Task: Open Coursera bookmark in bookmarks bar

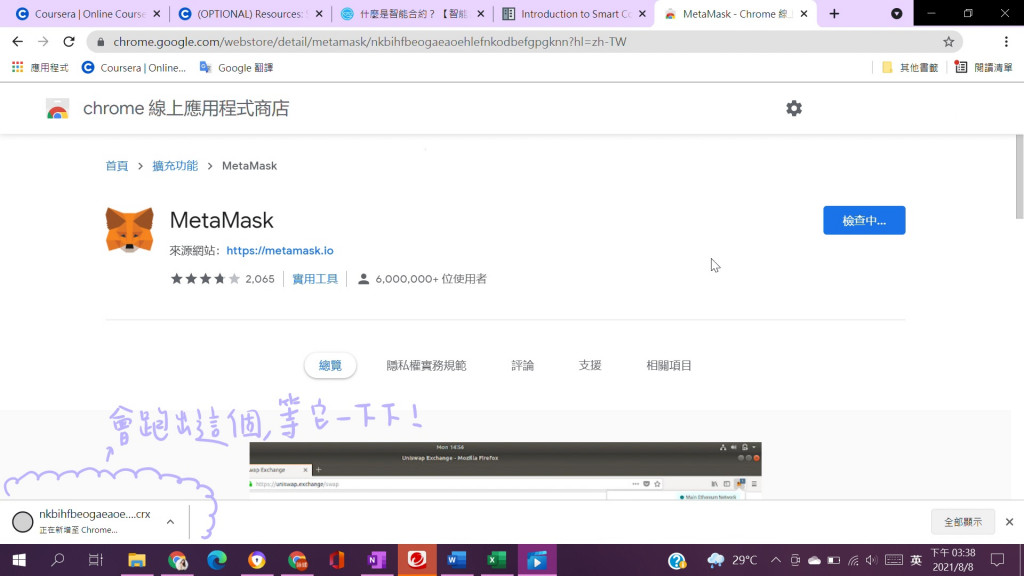Action: point(134,67)
